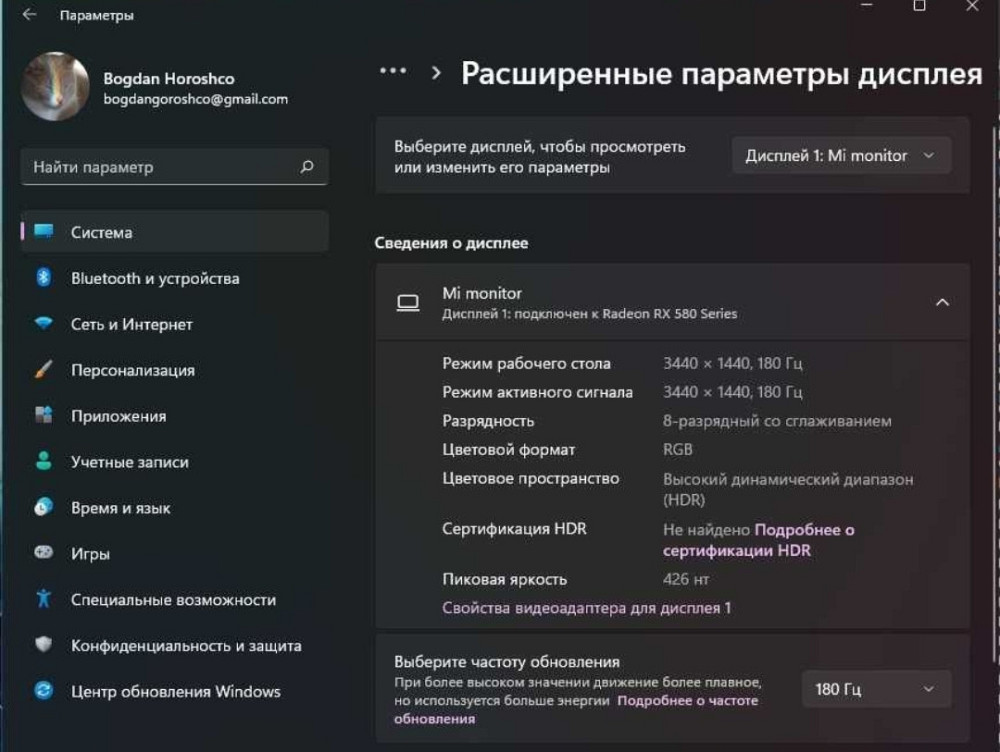Screen dimensions: 1000x752
Task: Open the breadcrumb overflow menu
Action: [x=391, y=69]
